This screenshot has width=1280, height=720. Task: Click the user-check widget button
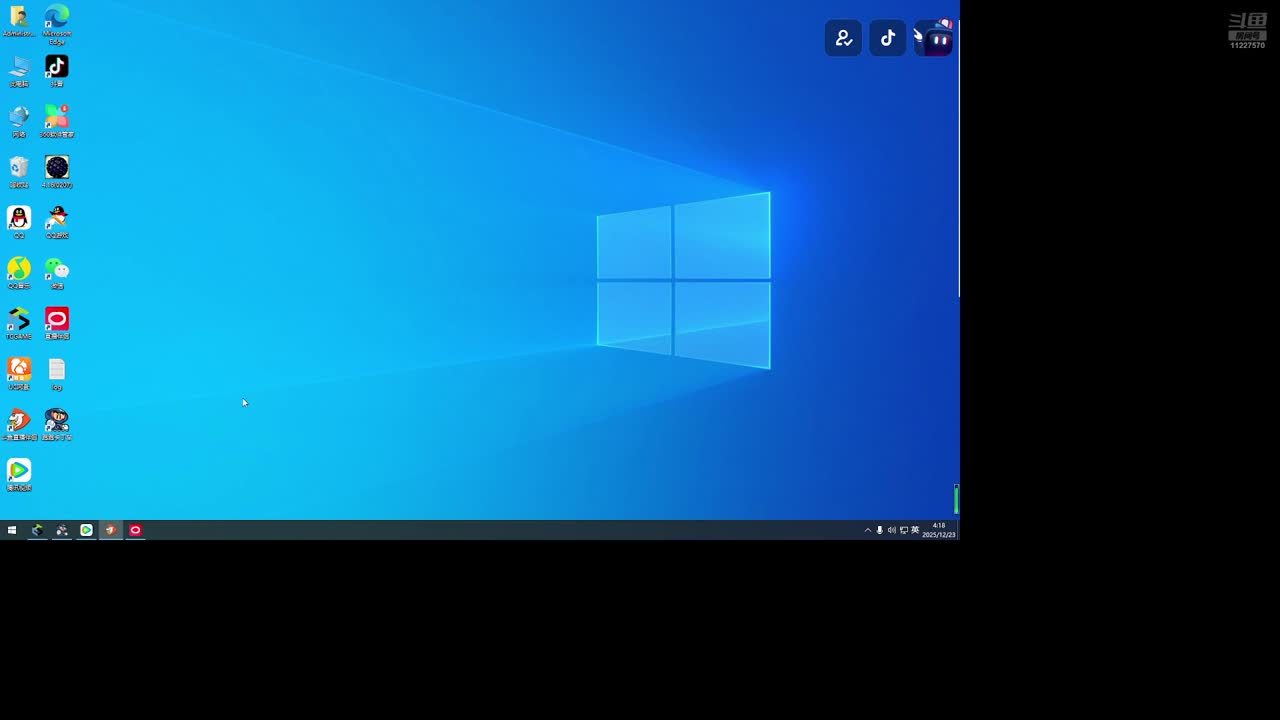click(x=843, y=38)
